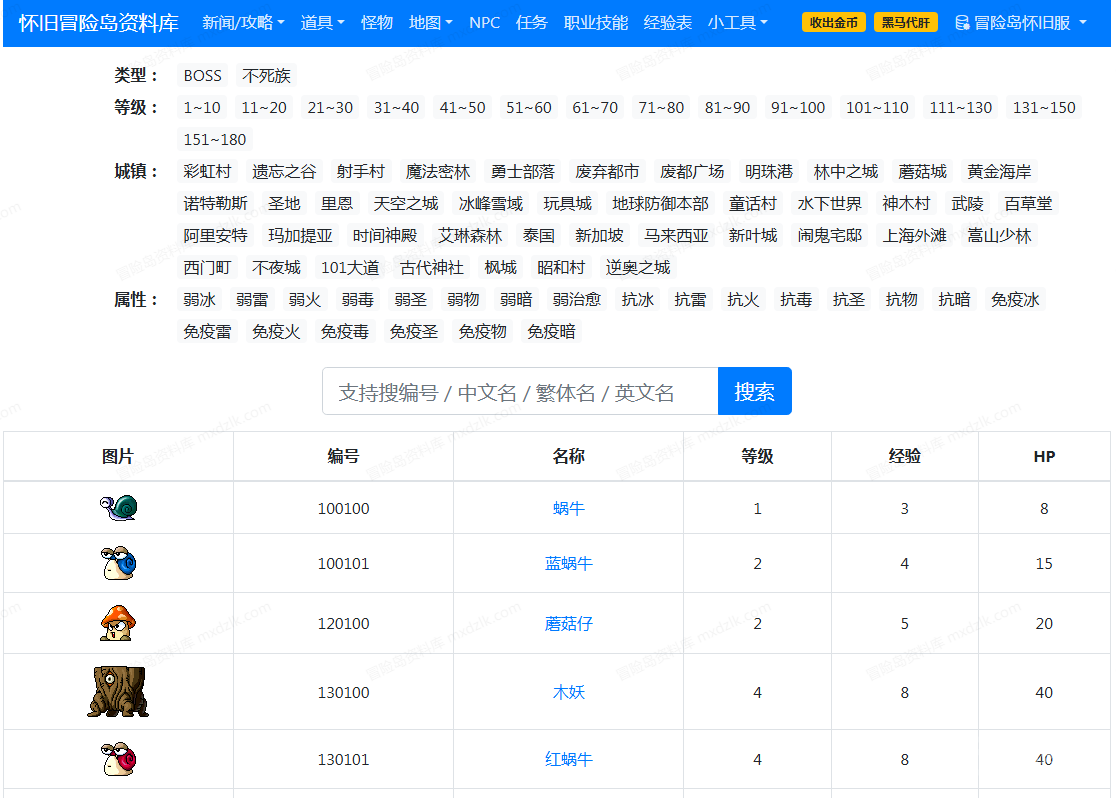
Task: Filter by attribute 抗雷
Action: pos(690,300)
